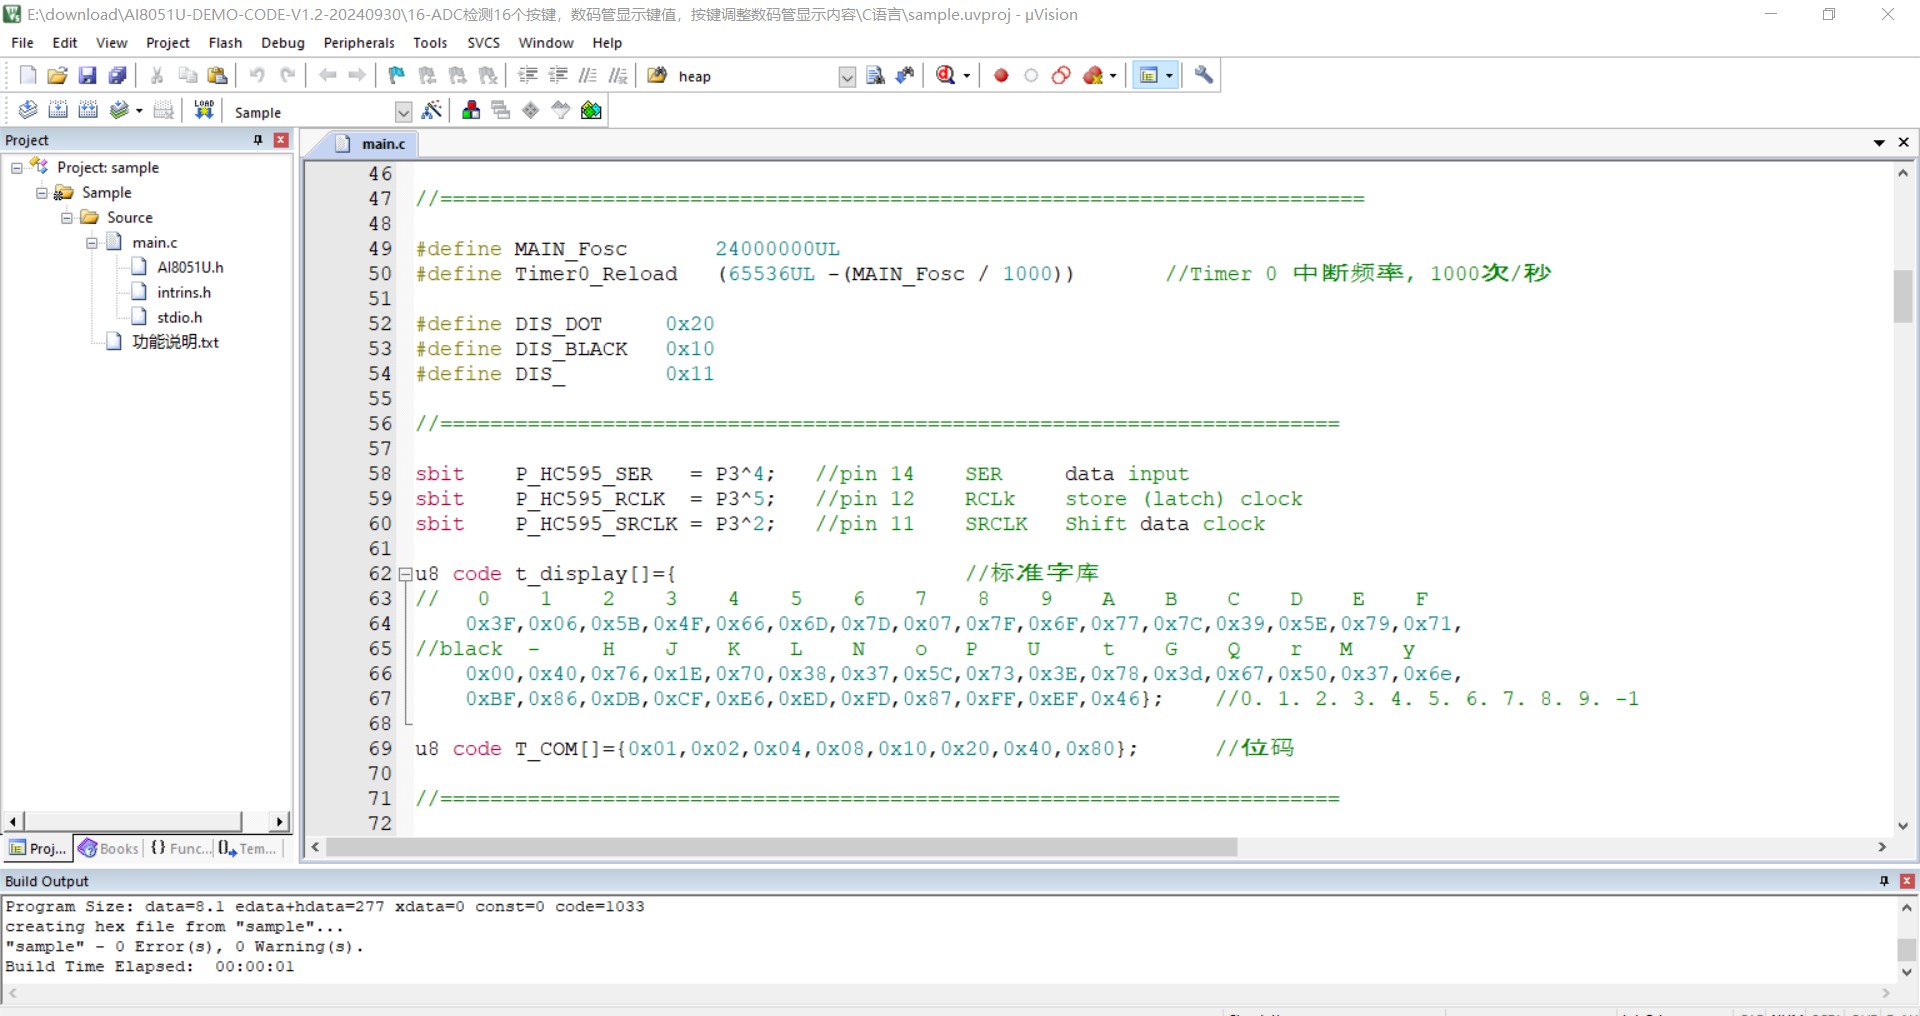Open the editor window list dropdown arrow

click(x=1879, y=143)
